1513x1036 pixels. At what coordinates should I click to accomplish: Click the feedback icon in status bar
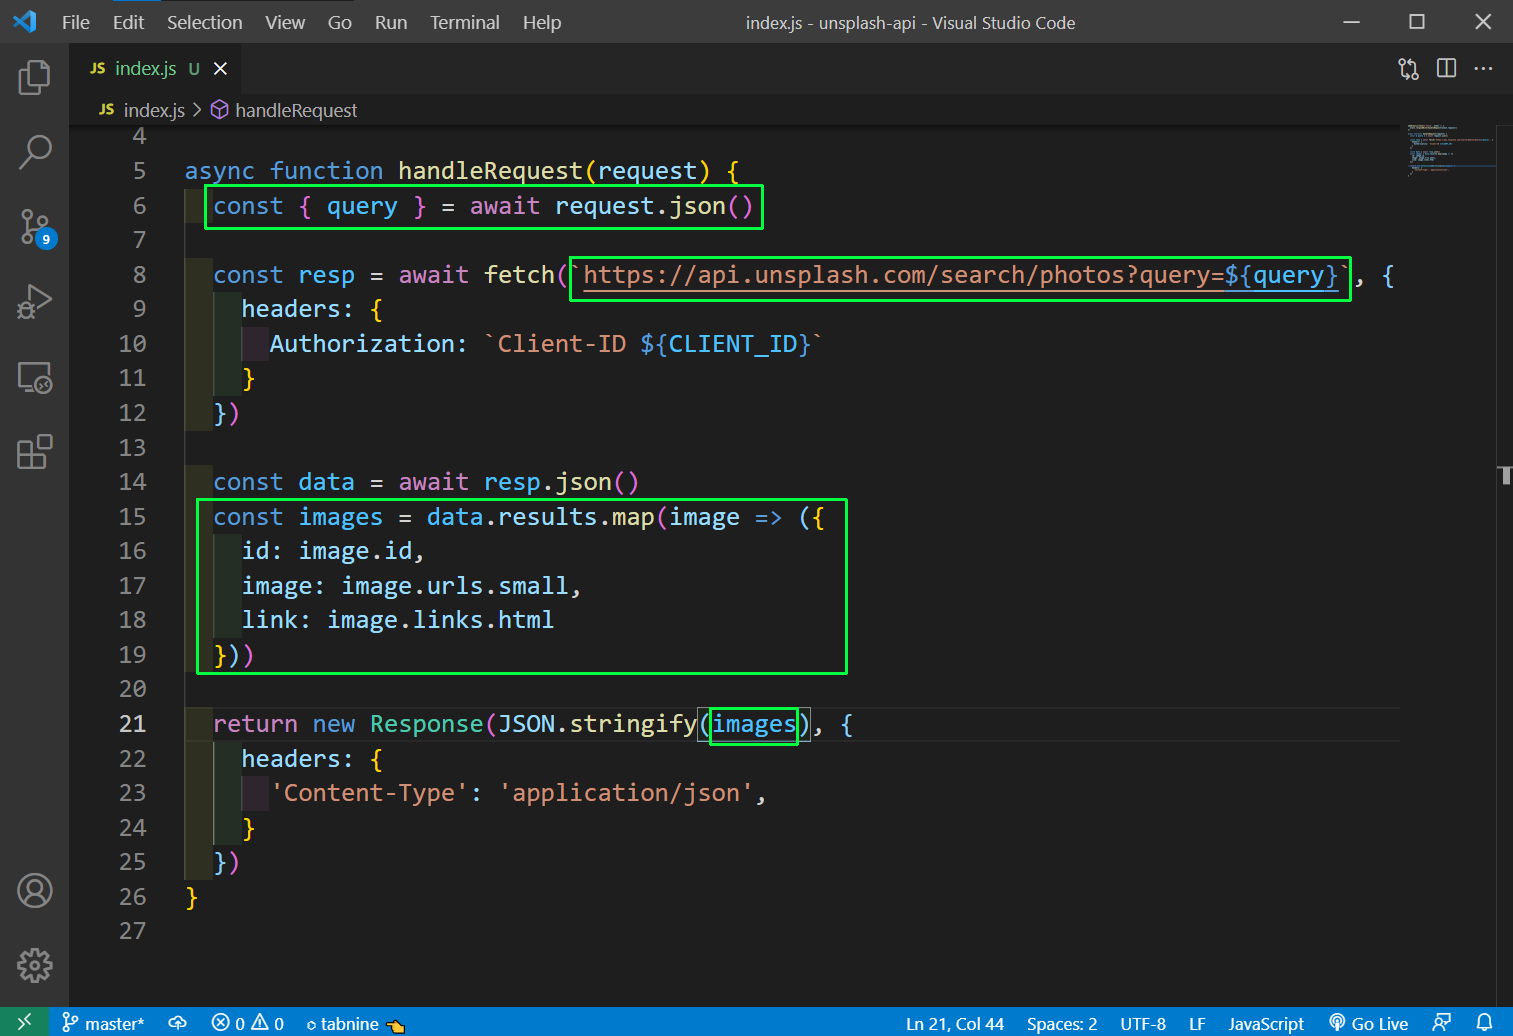tap(1441, 1023)
